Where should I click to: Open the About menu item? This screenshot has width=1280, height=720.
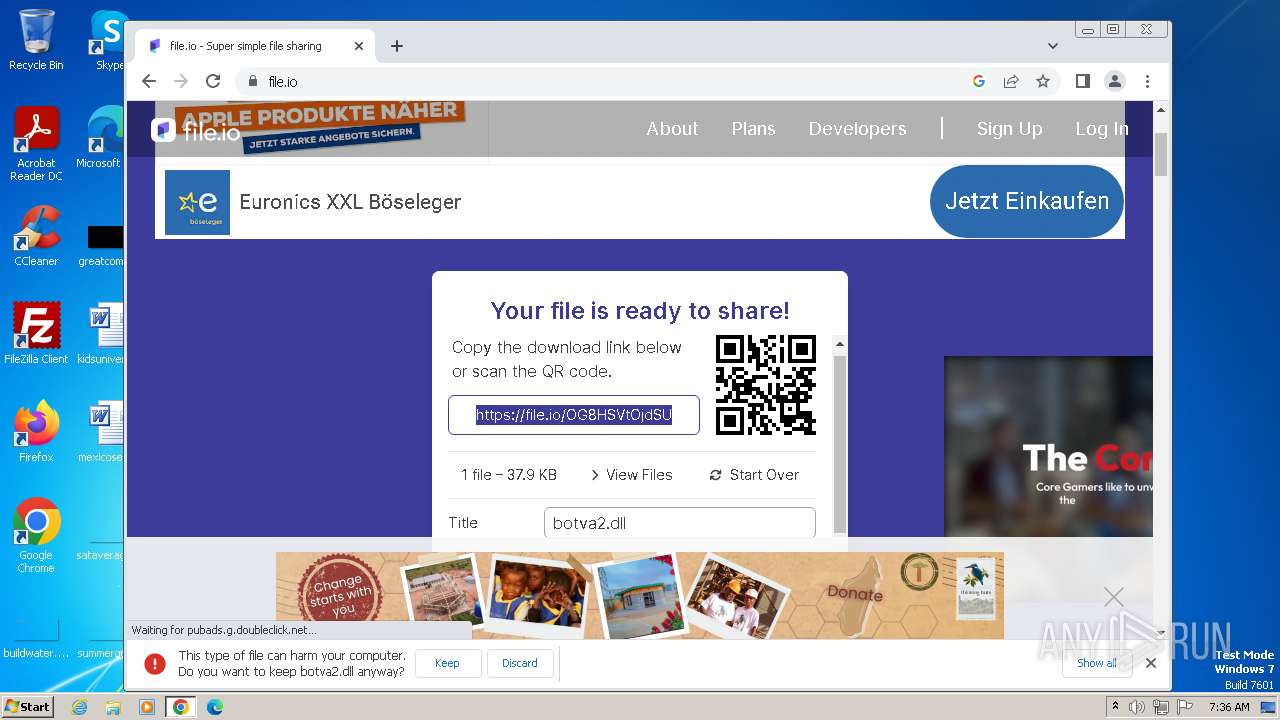click(x=672, y=129)
